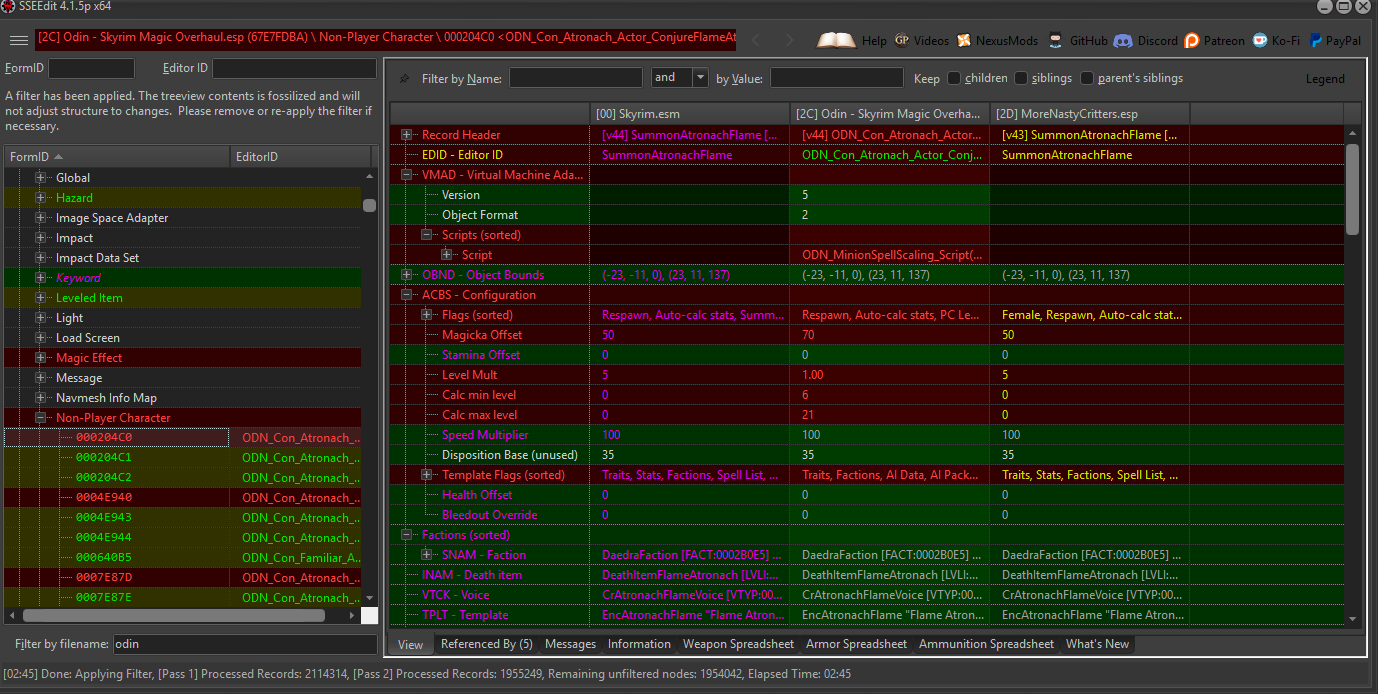Open the Ammunition Spreadsheet tab

[x=986, y=644]
